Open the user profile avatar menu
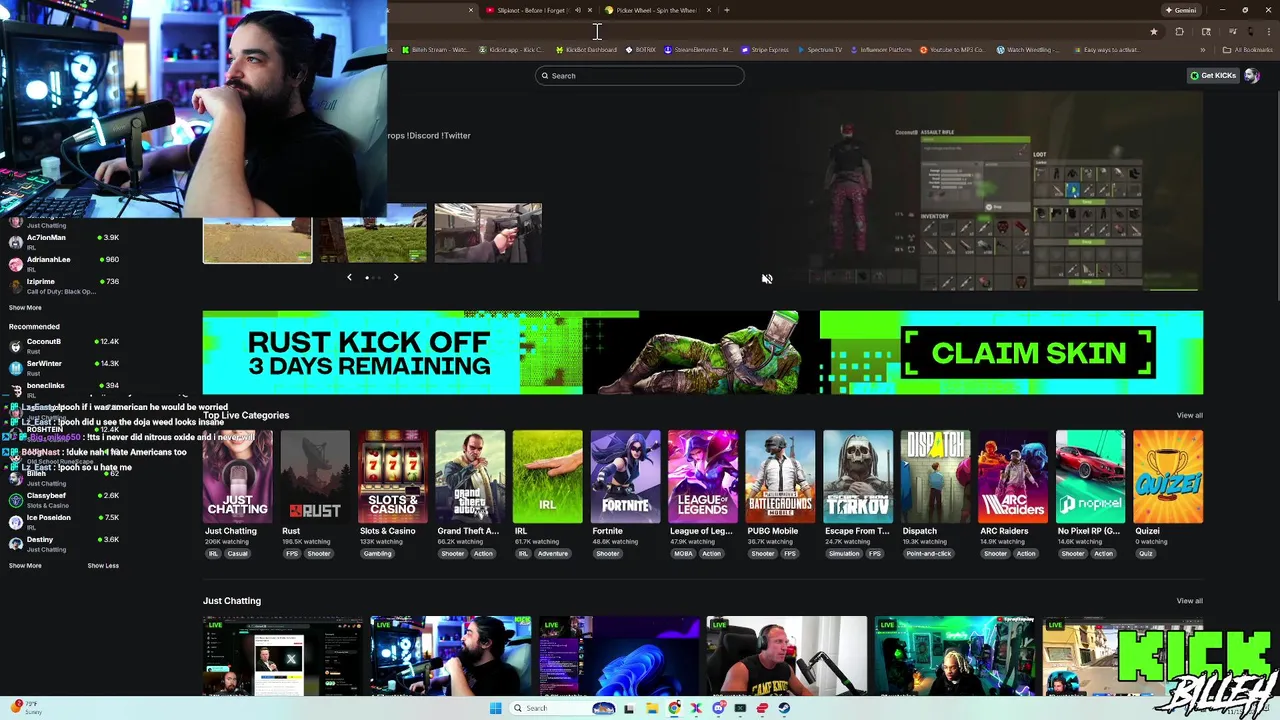 1252,76
